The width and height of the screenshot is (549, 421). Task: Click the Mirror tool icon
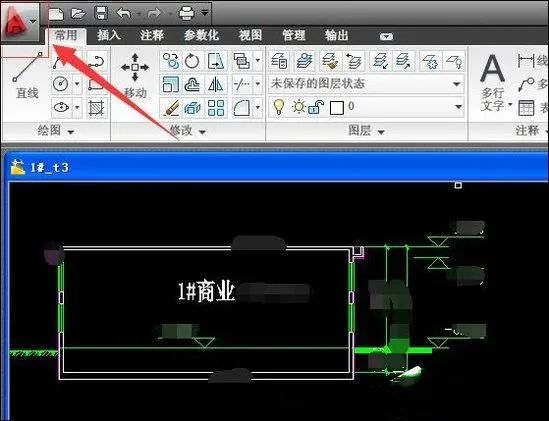[x=215, y=84]
